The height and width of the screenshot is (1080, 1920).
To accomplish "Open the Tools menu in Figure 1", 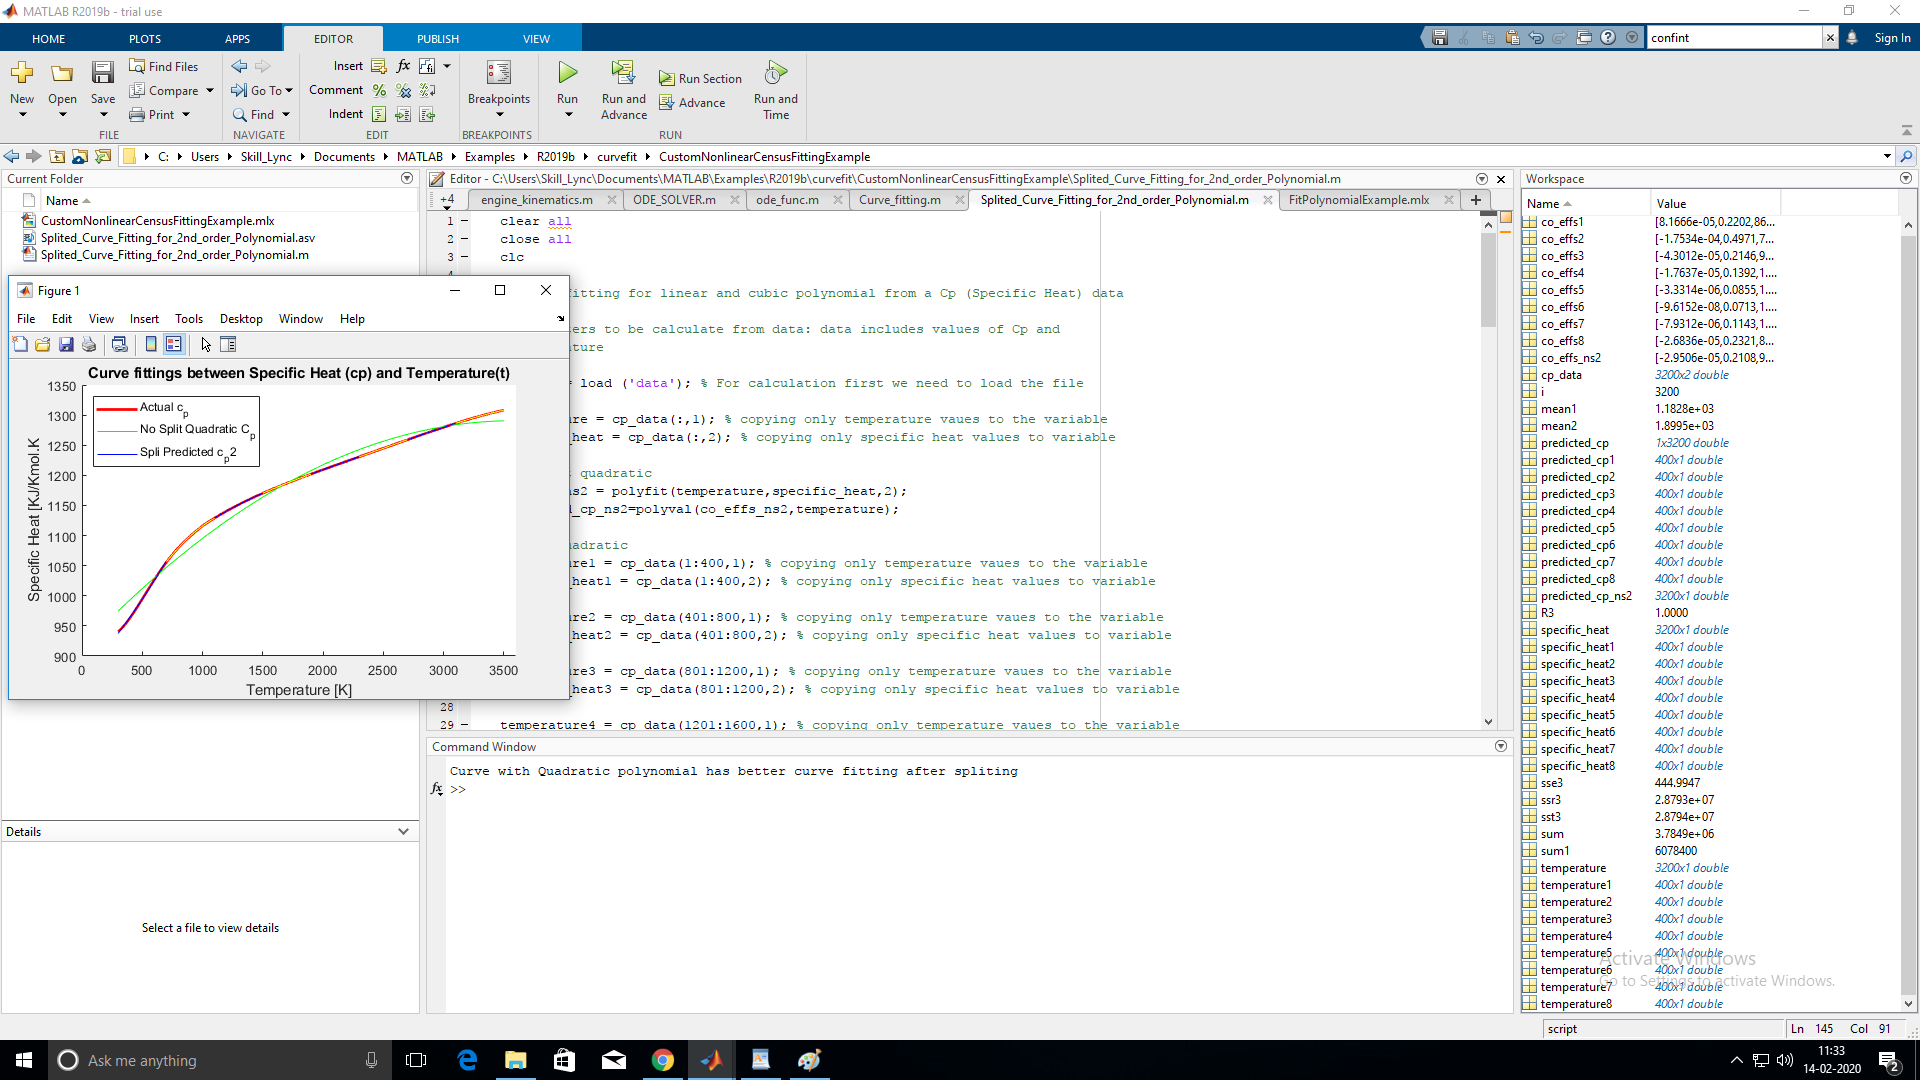I will point(188,319).
